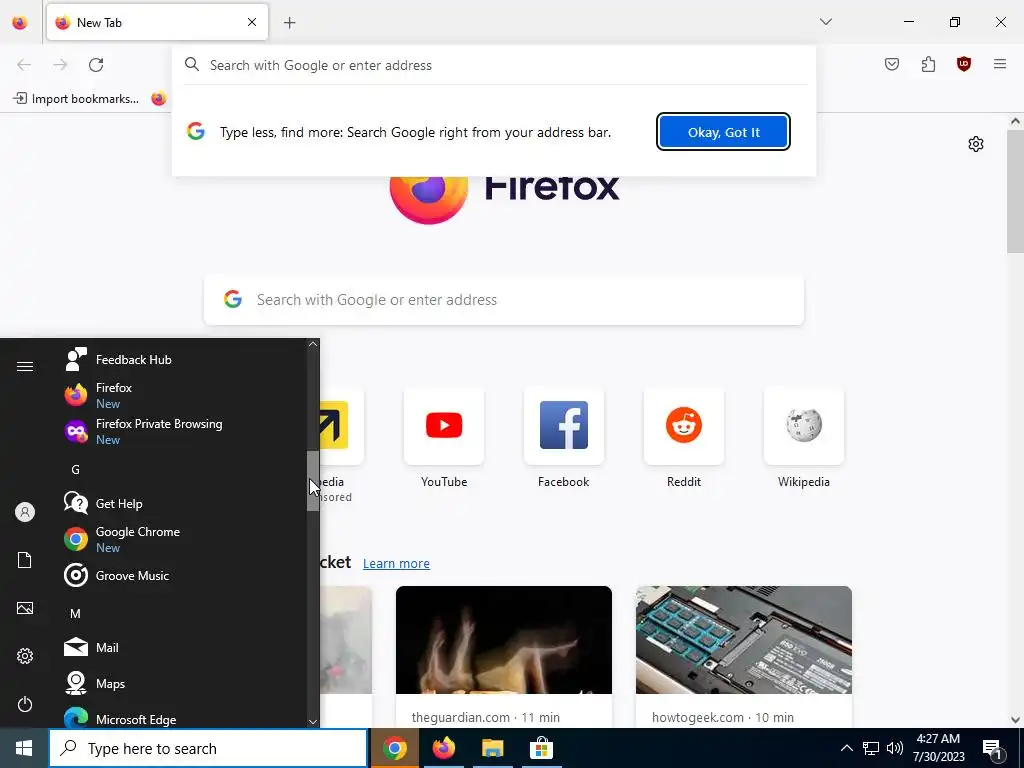
Task: Show hidden system tray icons
Action: 846,748
